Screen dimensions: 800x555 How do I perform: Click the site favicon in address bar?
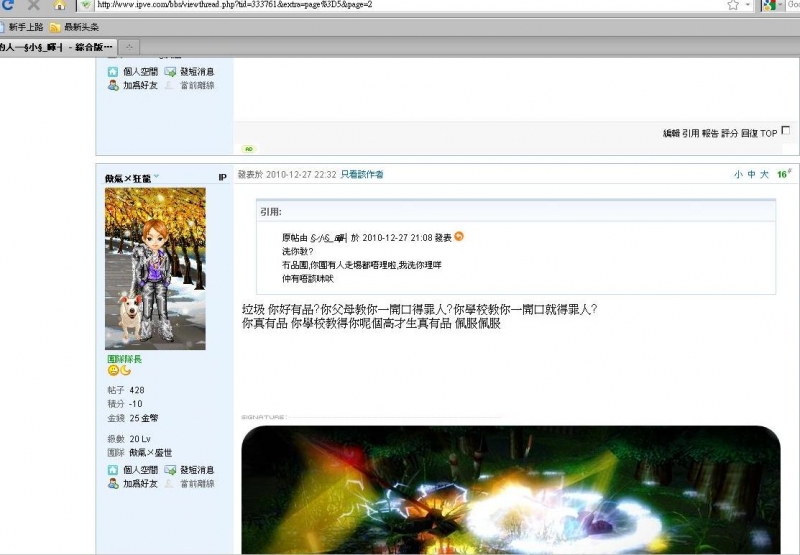click(x=86, y=5)
